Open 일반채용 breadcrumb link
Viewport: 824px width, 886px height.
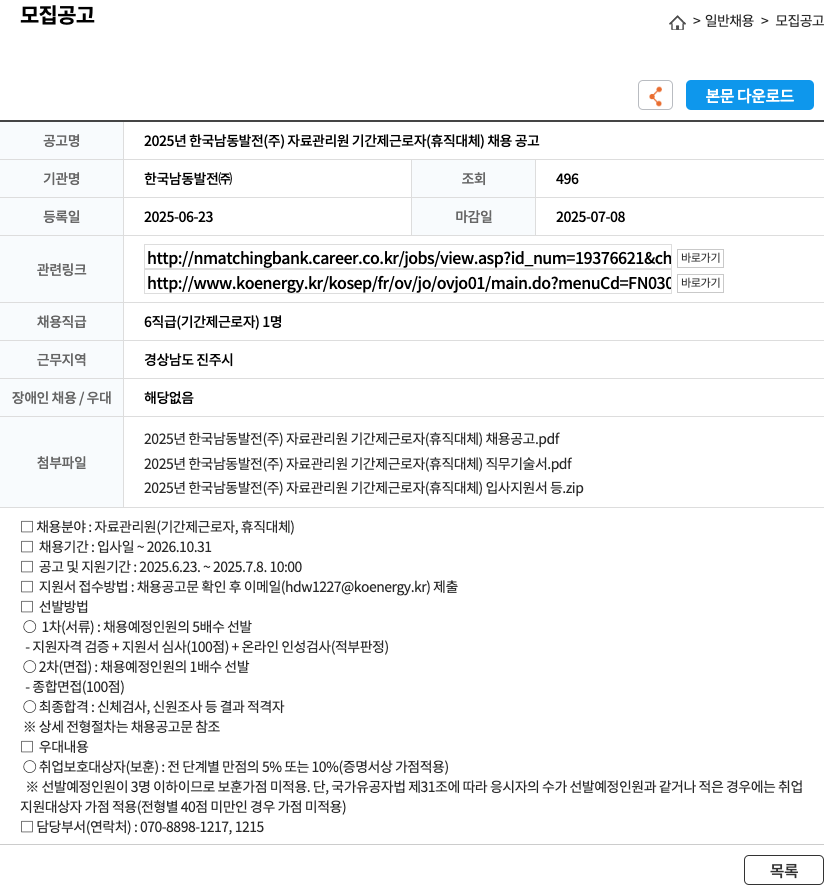pos(729,21)
